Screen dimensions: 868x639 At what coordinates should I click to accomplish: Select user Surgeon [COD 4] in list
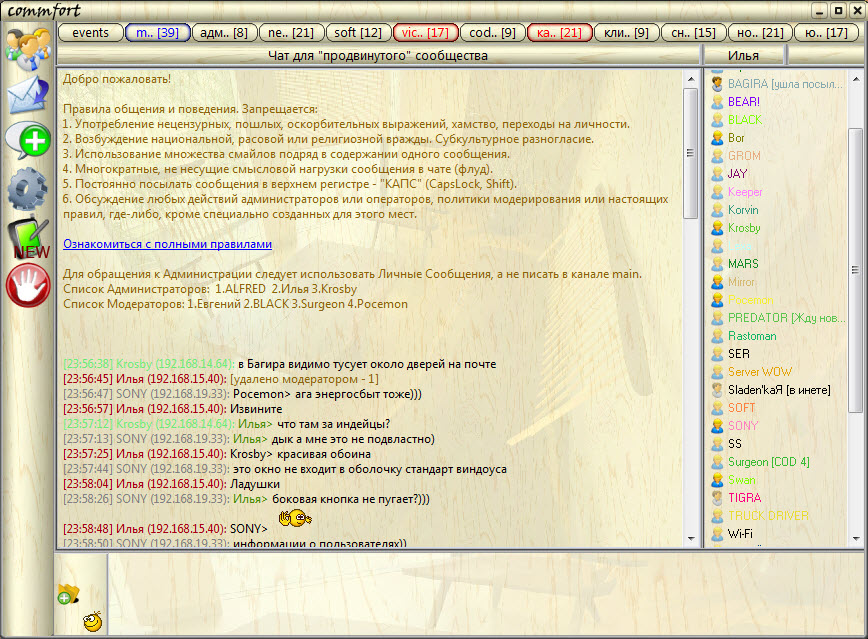point(768,462)
